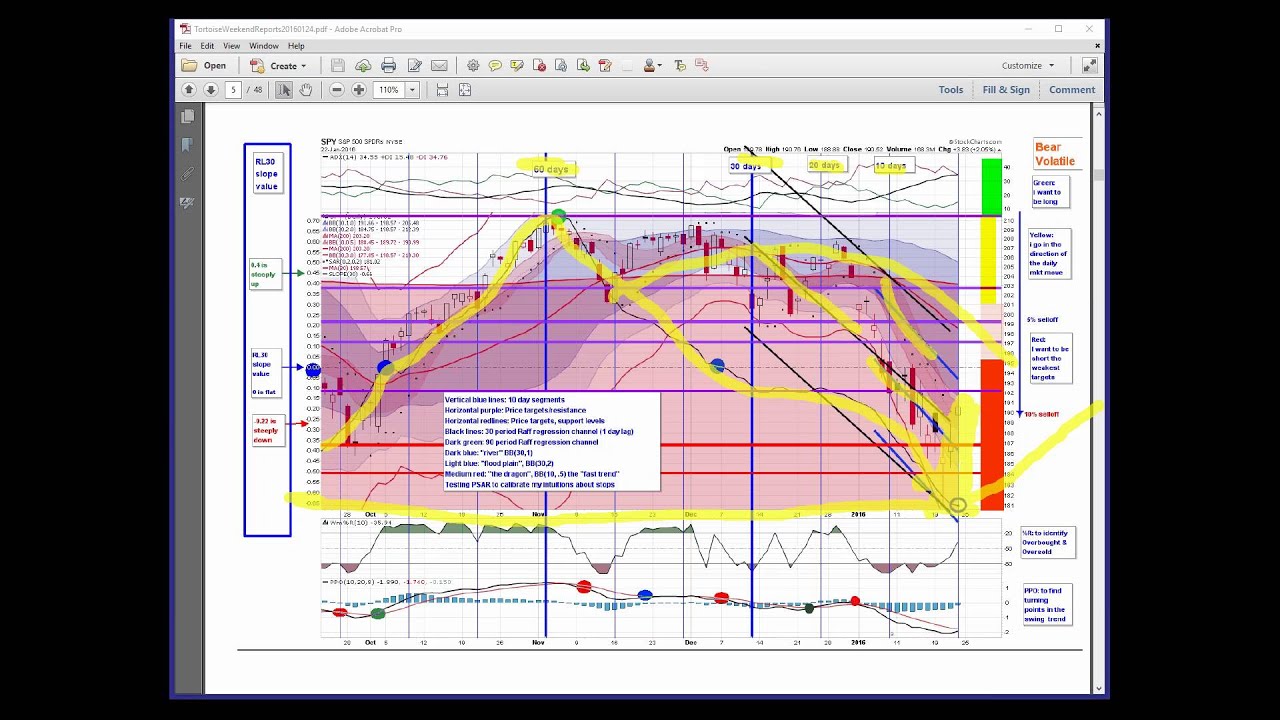Open the Page Thumbnails panel

pos(187,117)
